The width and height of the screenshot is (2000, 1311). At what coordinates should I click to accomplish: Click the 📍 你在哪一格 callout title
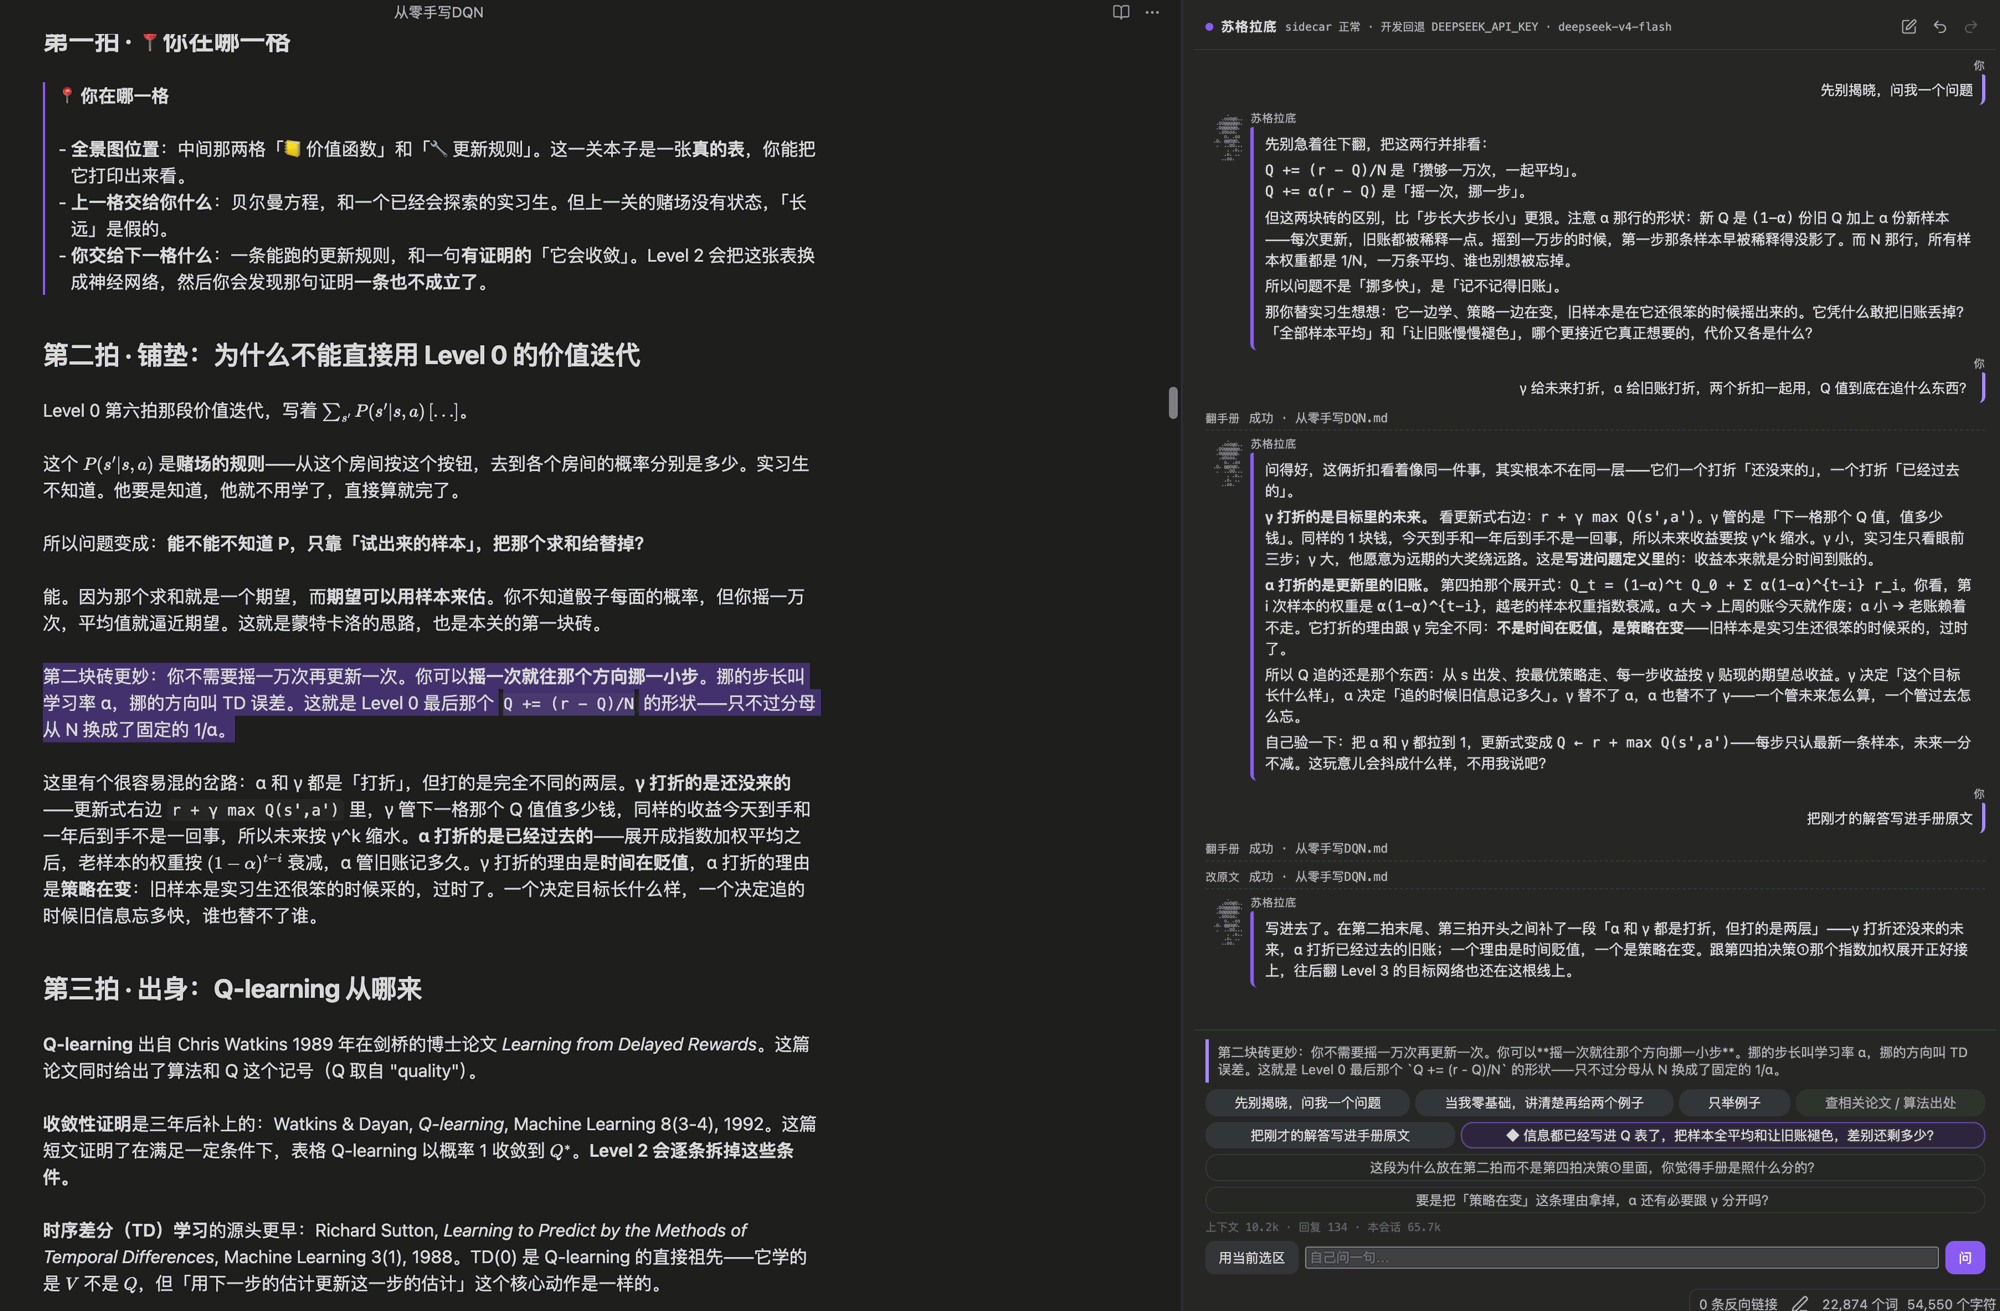point(114,96)
